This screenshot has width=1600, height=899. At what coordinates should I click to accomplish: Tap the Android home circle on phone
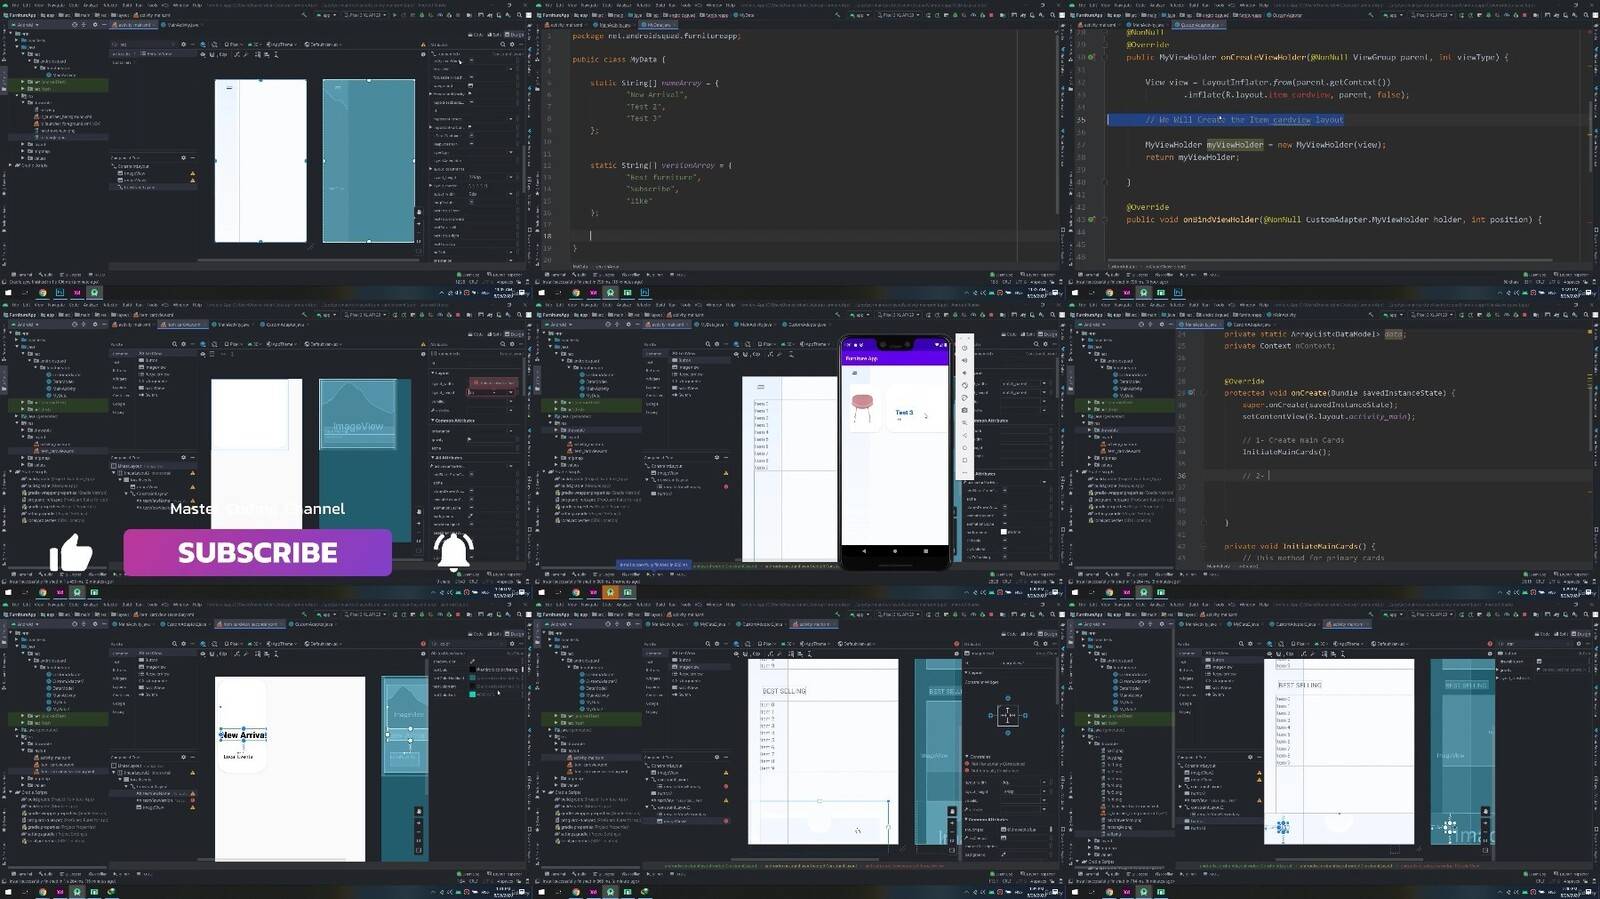tap(895, 551)
